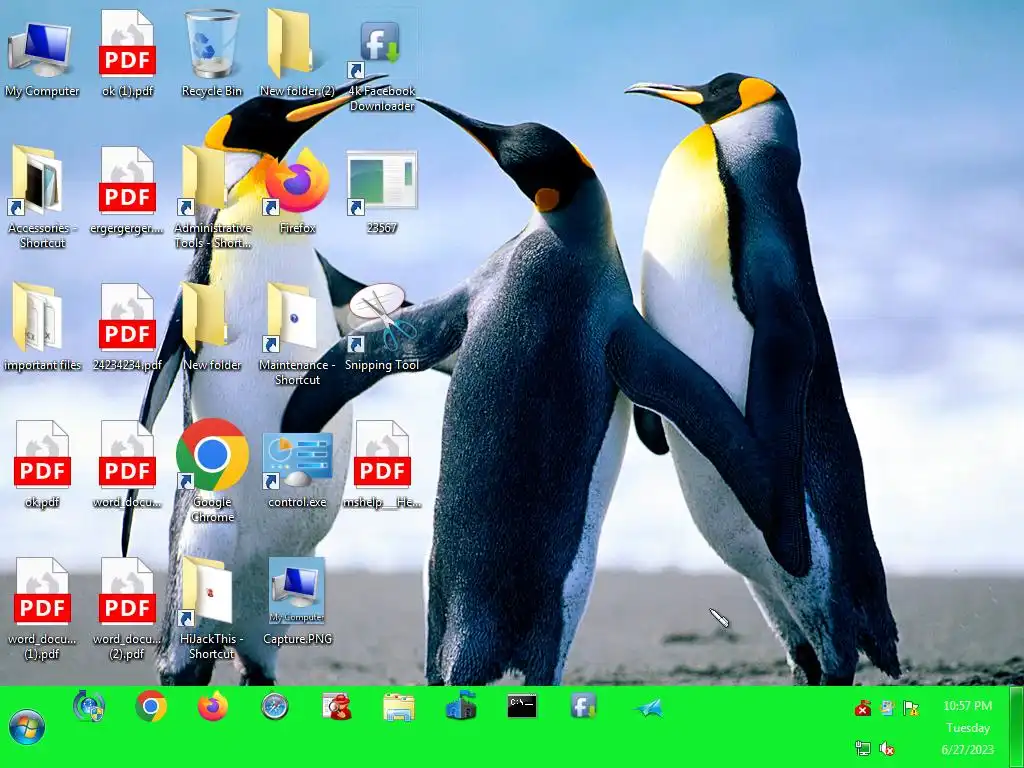Screen dimensions: 1024x768
Task: Click the shielded globe icon in taskbar
Action: pyautogui.click(x=89, y=706)
